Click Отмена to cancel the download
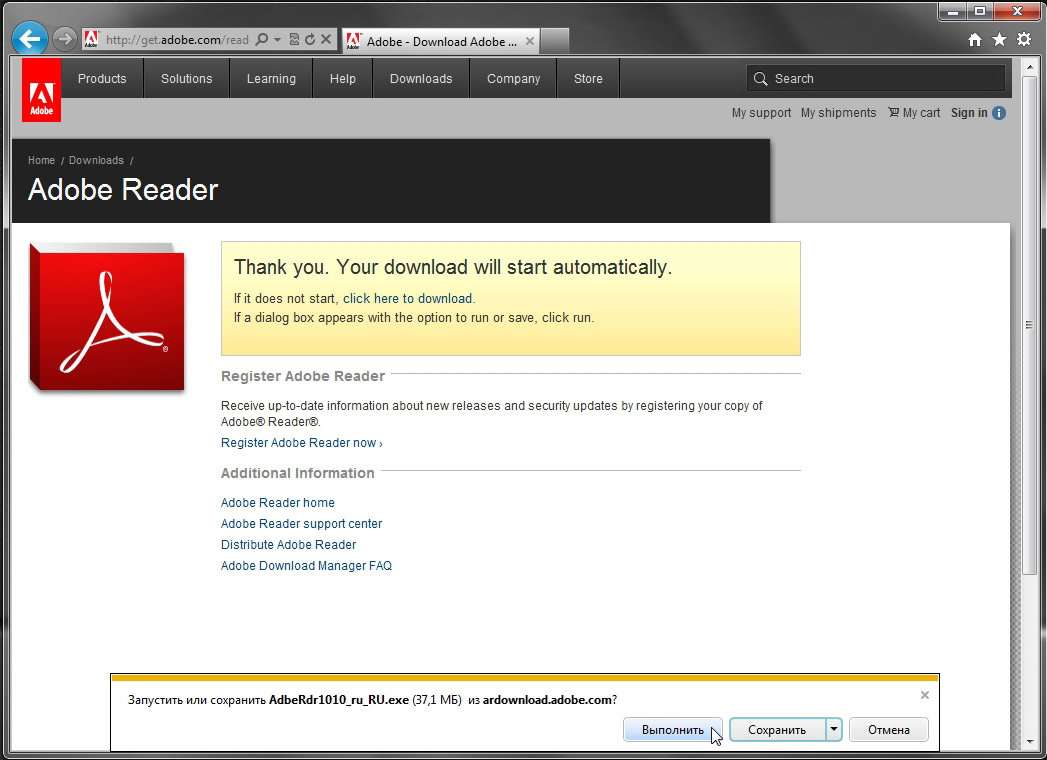 (889, 730)
